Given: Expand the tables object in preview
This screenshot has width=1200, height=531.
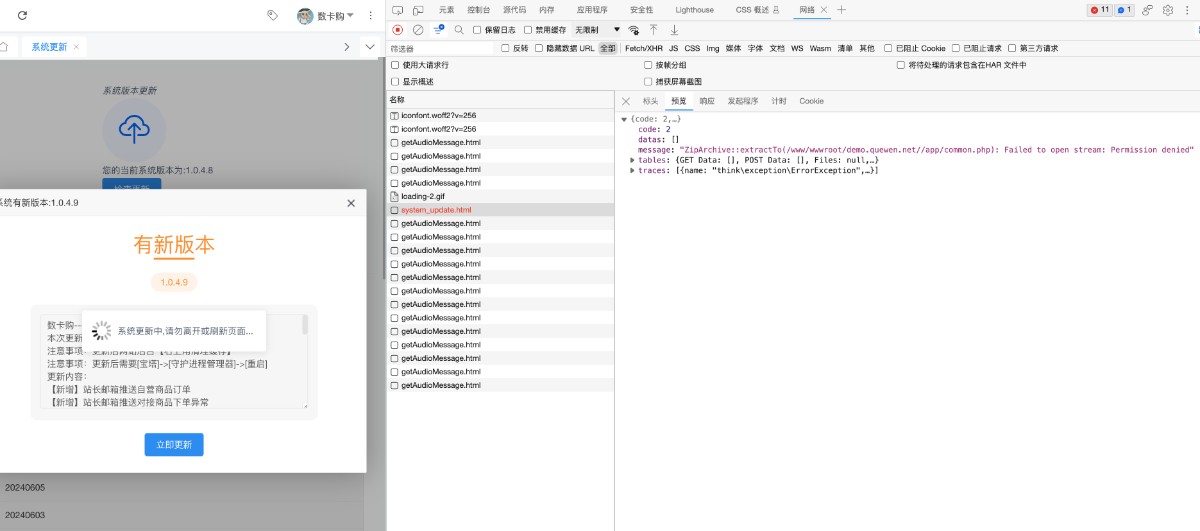Looking at the screenshot, I should (632, 160).
